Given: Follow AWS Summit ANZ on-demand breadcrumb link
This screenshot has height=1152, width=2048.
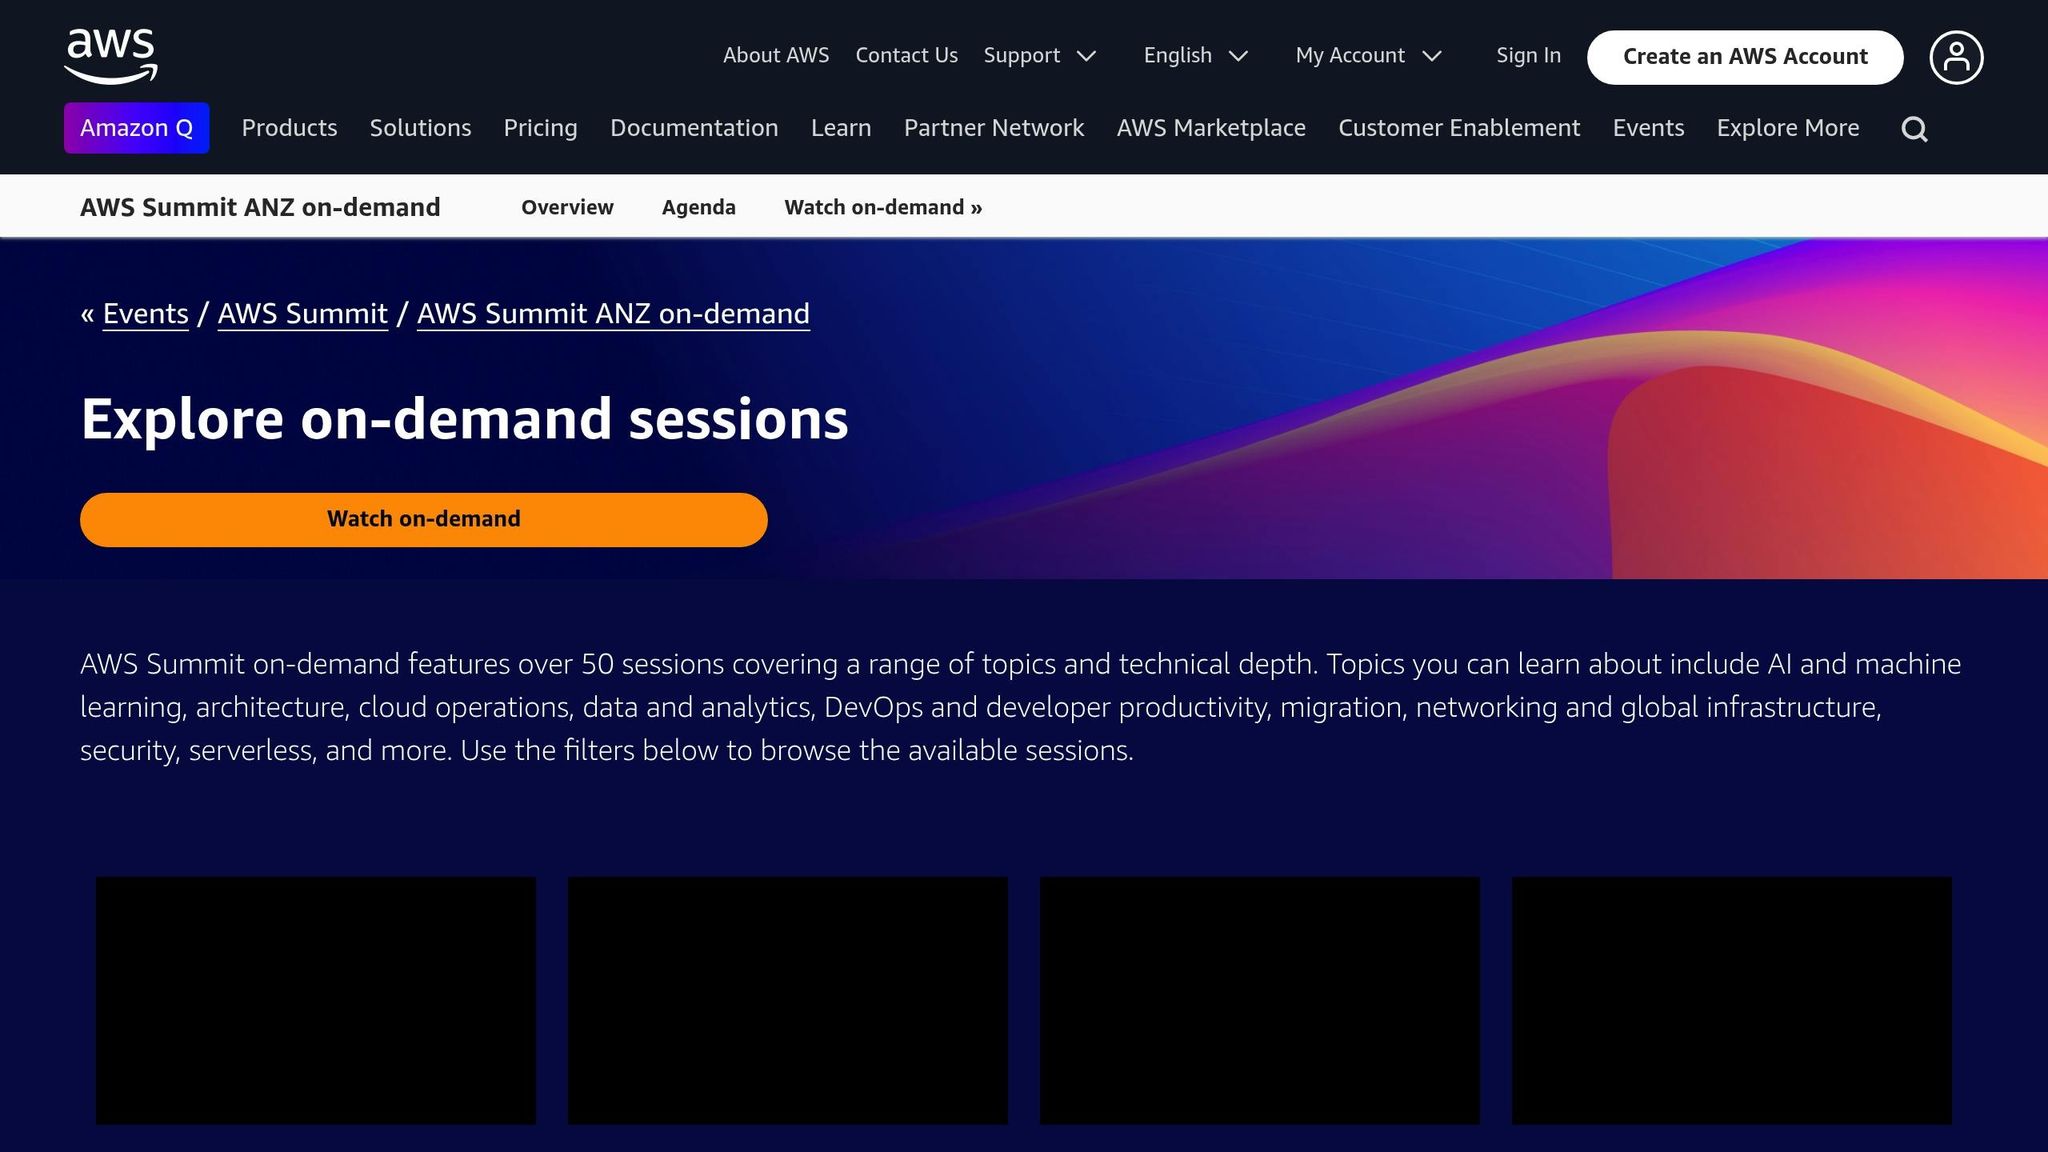Looking at the screenshot, I should [x=613, y=314].
